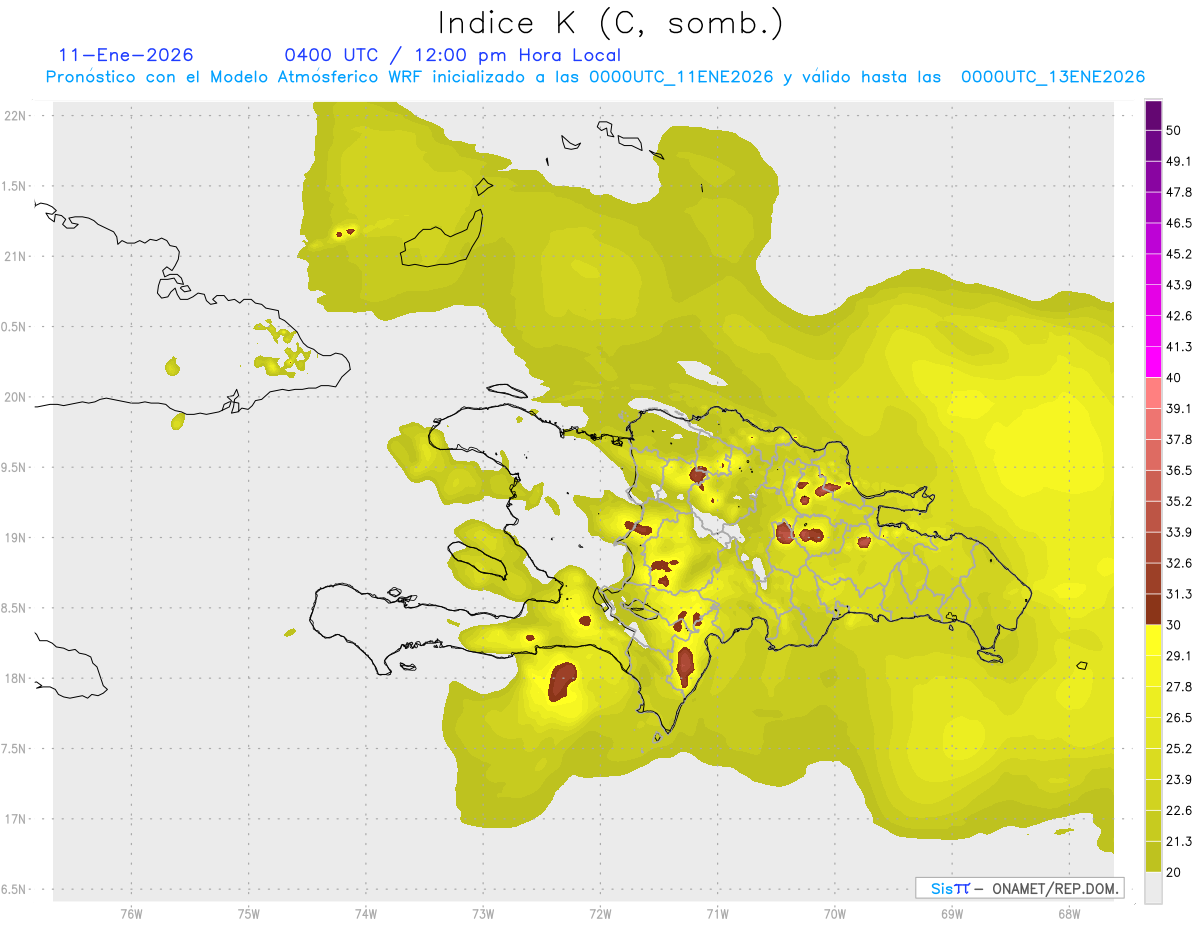Click the latitude label '18N'
Viewport: 1200px width, 927px height.
pyautogui.click(x=16, y=678)
